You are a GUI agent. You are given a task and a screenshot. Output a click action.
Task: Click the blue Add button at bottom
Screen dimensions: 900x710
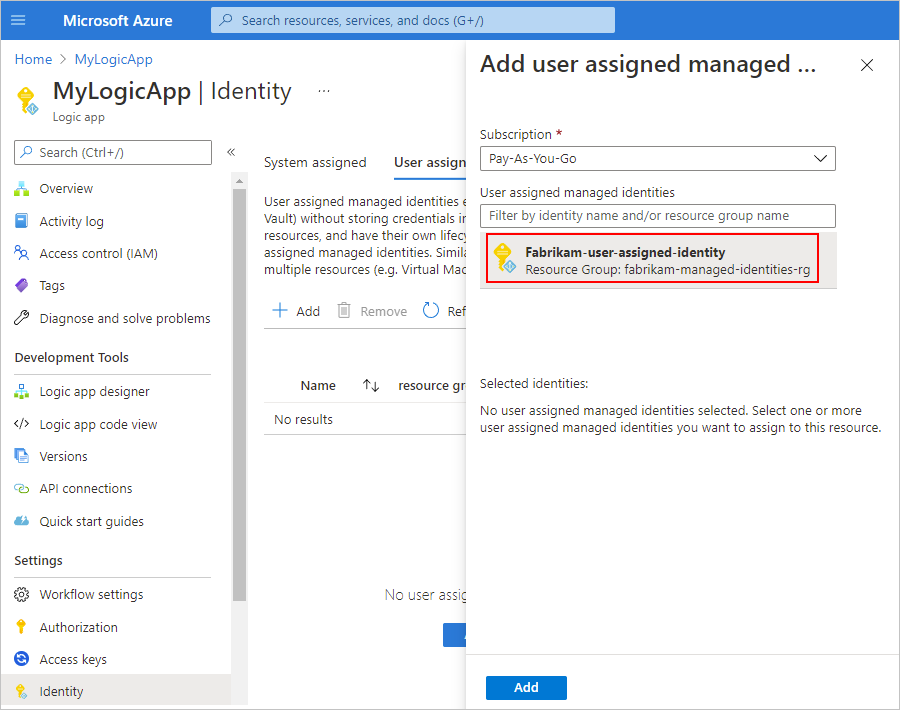(526, 688)
